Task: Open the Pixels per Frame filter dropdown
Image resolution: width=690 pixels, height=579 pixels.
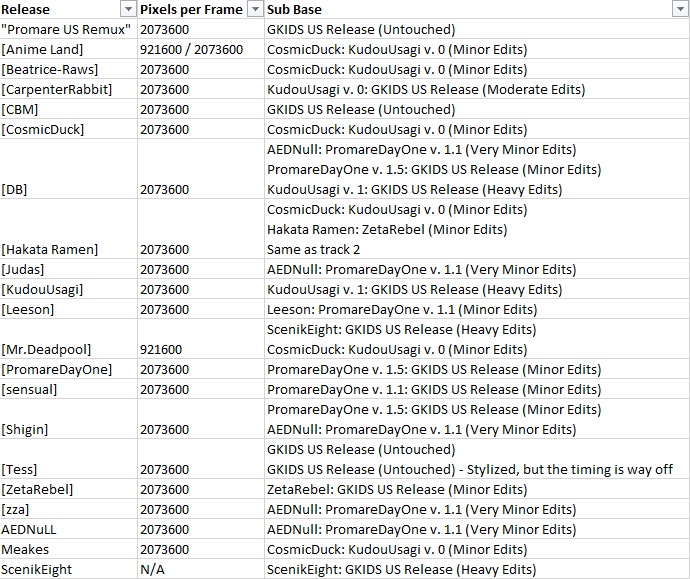Action: [255, 9]
